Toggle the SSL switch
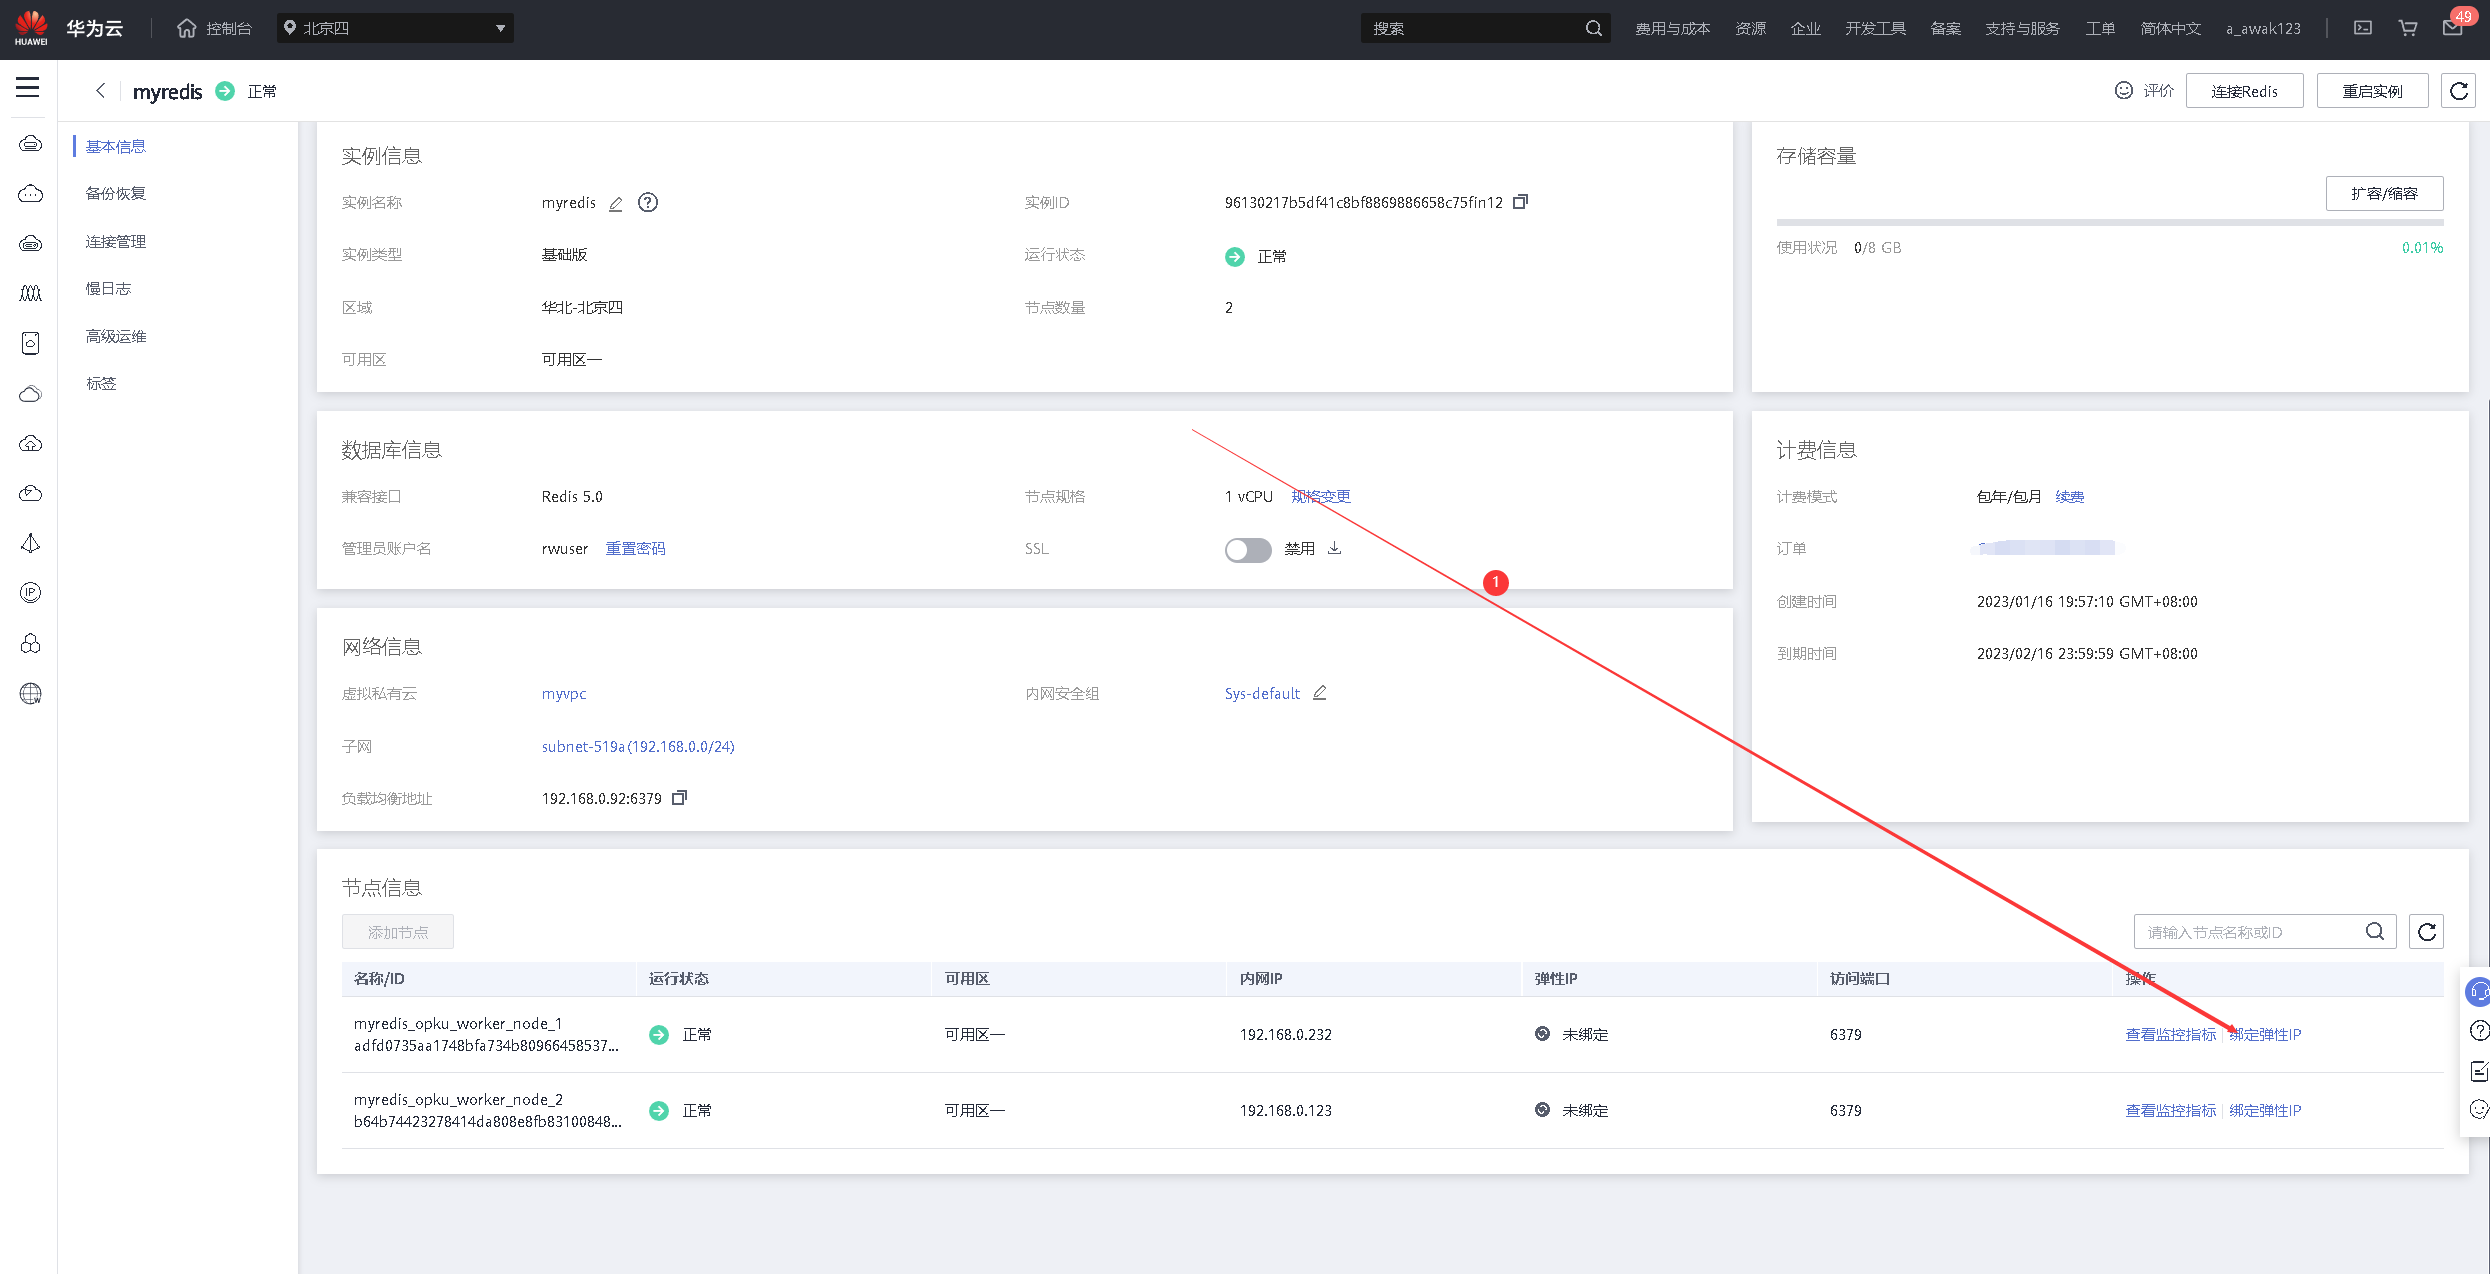Screen dimensions: 2490x1274 pos(1247,550)
